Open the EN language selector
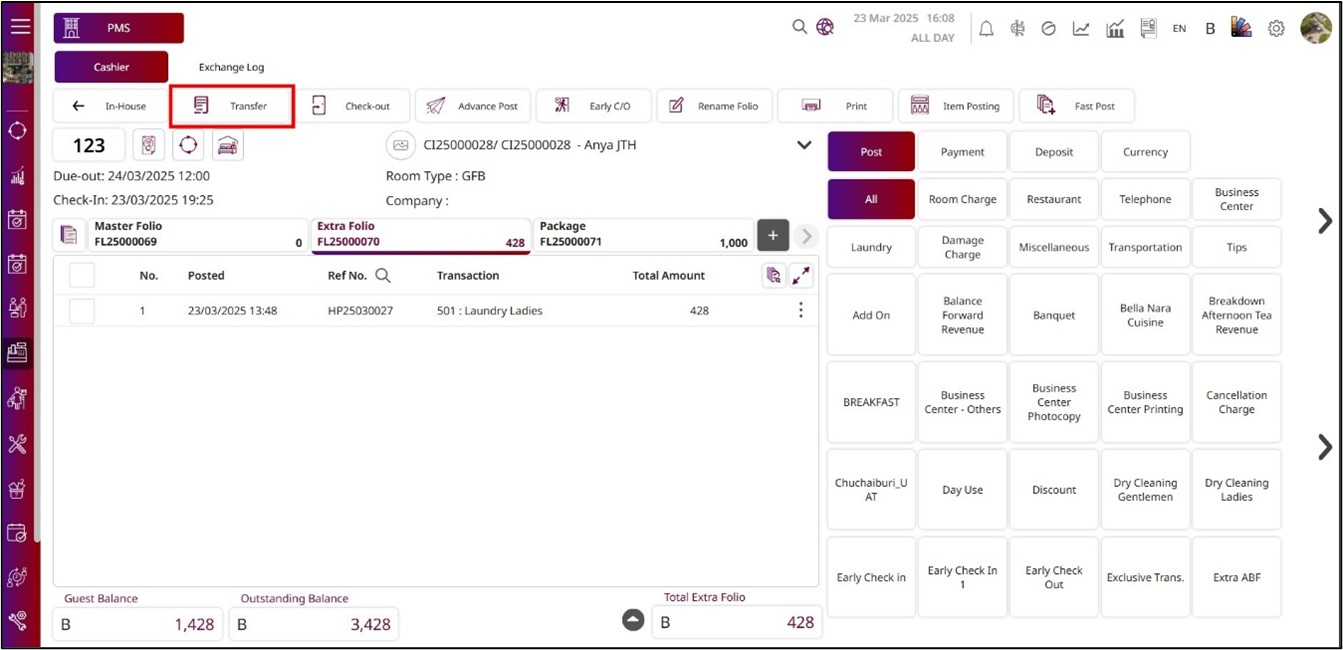Screen dimensions: 1343x650 pyautogui.click(x=1179, y=28)
